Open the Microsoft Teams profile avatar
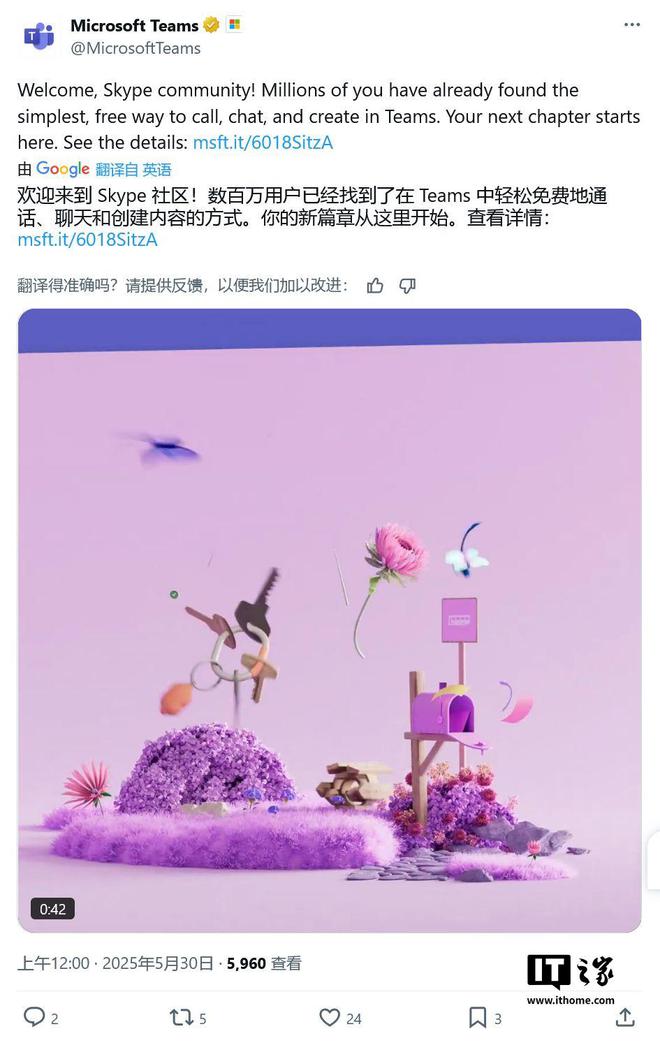Screen dimensions: 660x1043 pyautogui.click(x=39, y=36)
